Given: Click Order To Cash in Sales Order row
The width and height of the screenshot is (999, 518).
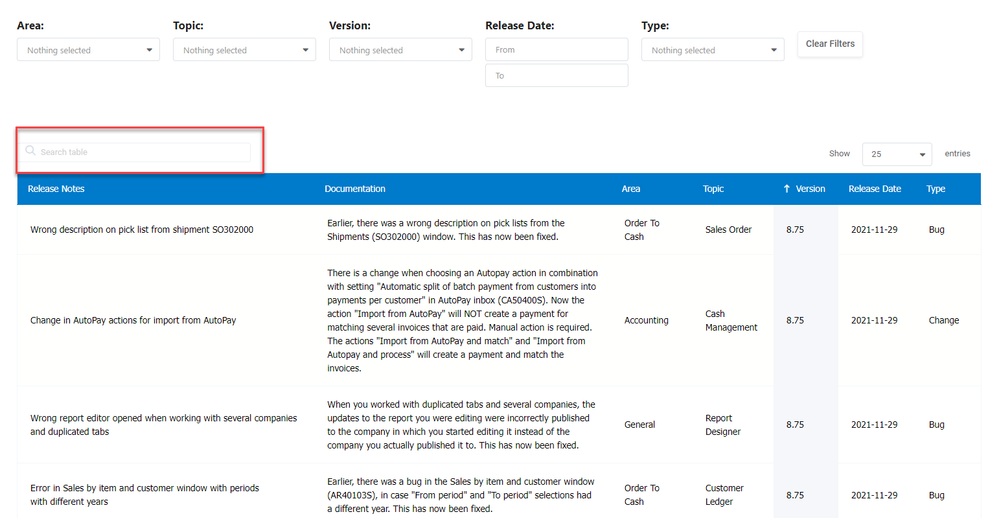Looking at the screenshot, I should (642, 230).
